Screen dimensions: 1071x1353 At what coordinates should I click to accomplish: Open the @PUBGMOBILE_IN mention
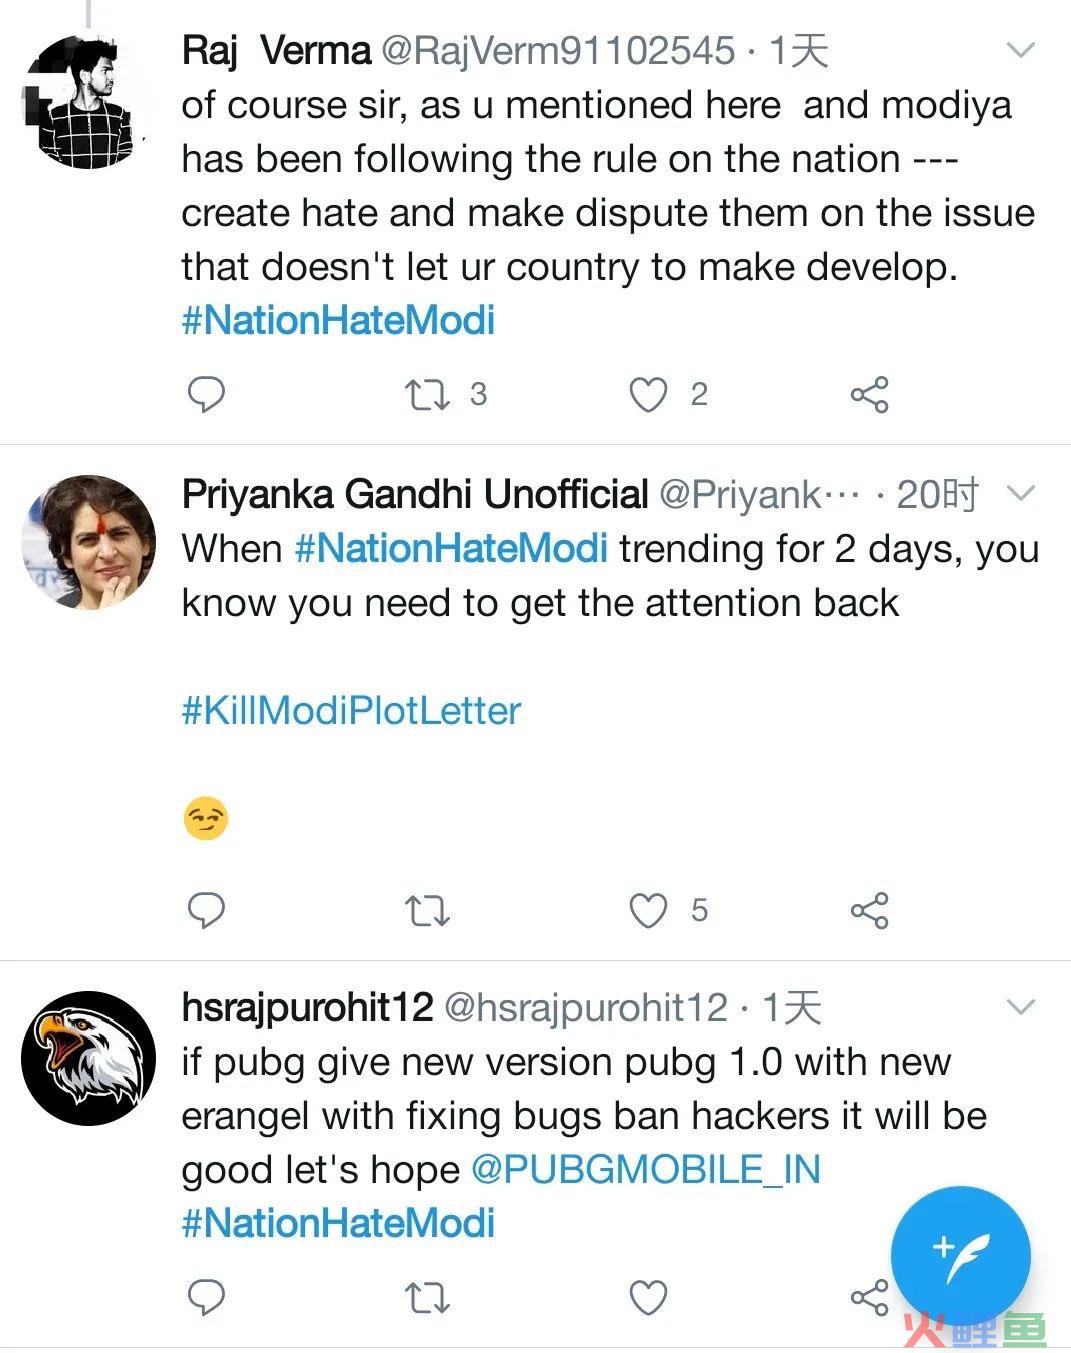coord(645,1169)
